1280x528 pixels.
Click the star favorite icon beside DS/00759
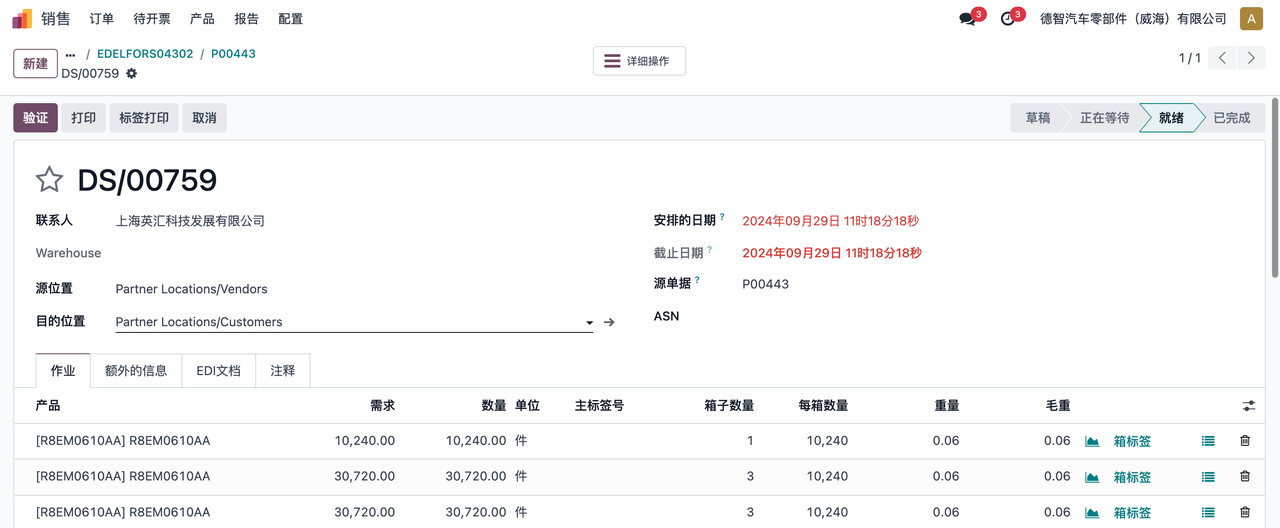(x=49, y=180)
